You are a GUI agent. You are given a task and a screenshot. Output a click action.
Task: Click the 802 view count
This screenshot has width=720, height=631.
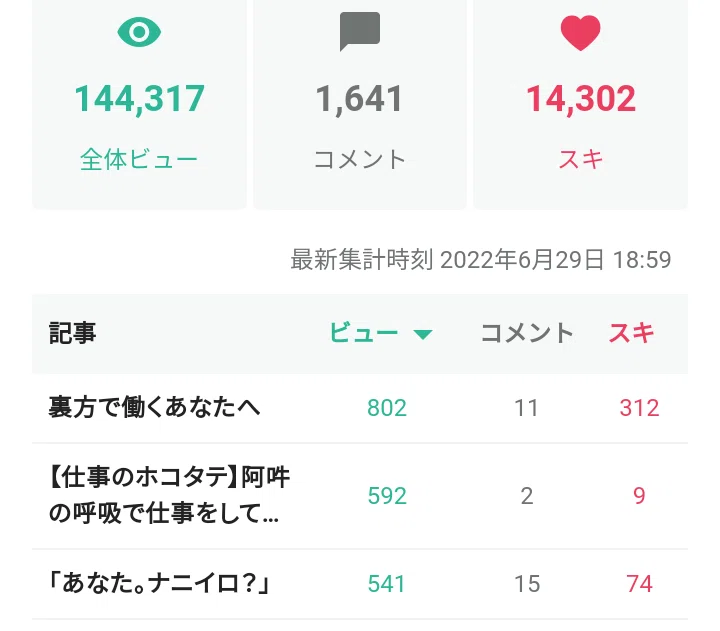[387, 408]
